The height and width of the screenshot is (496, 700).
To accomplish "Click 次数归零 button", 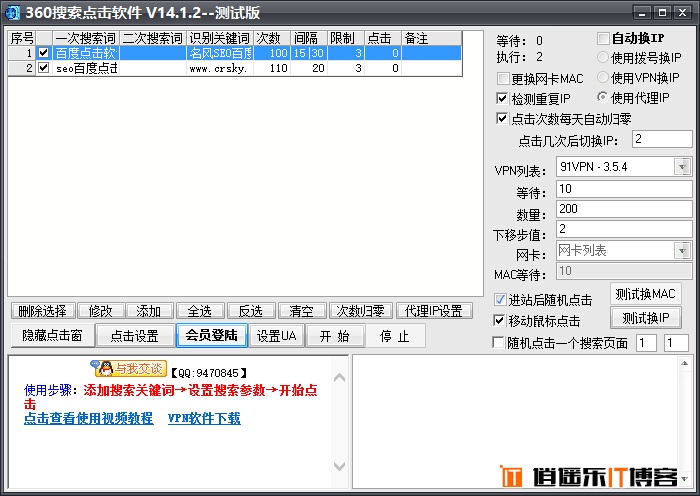I will tap(361, 311).
